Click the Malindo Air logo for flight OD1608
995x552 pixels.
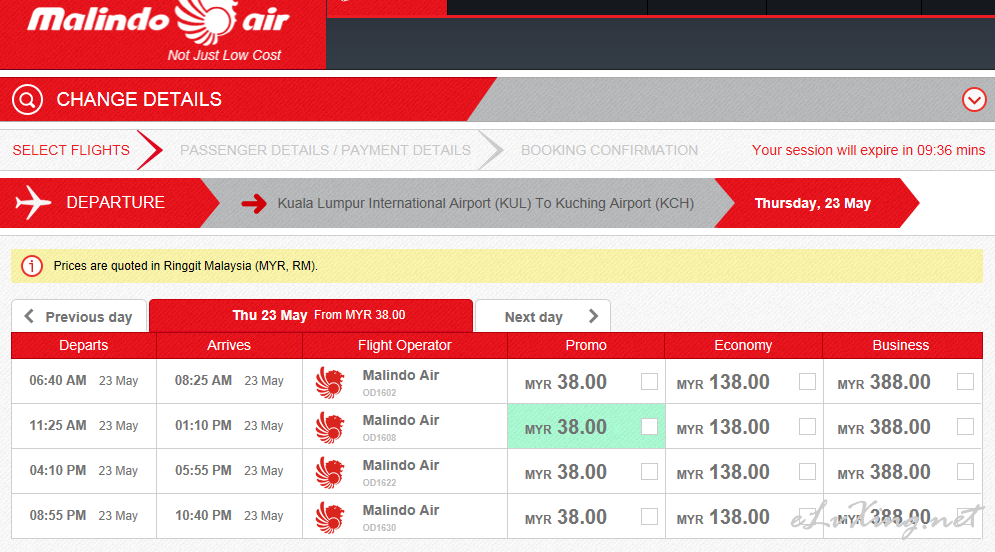click(x=330, y=428)
